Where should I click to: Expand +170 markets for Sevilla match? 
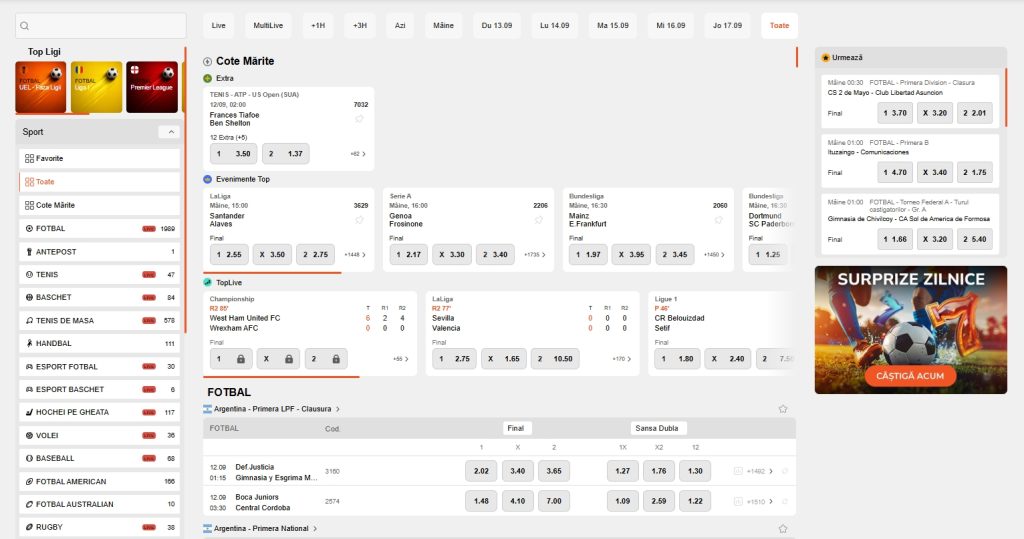[x=622, y=359]
